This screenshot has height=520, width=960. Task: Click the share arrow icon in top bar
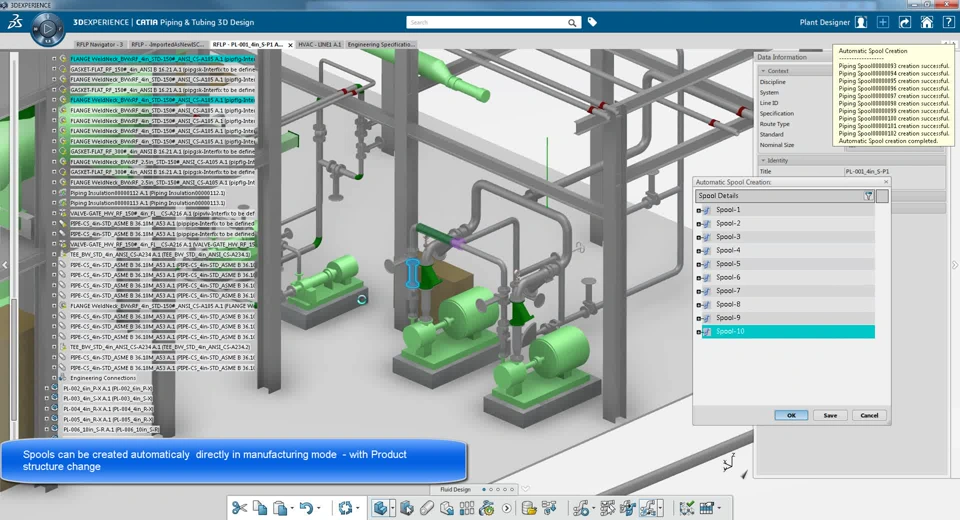905,22
